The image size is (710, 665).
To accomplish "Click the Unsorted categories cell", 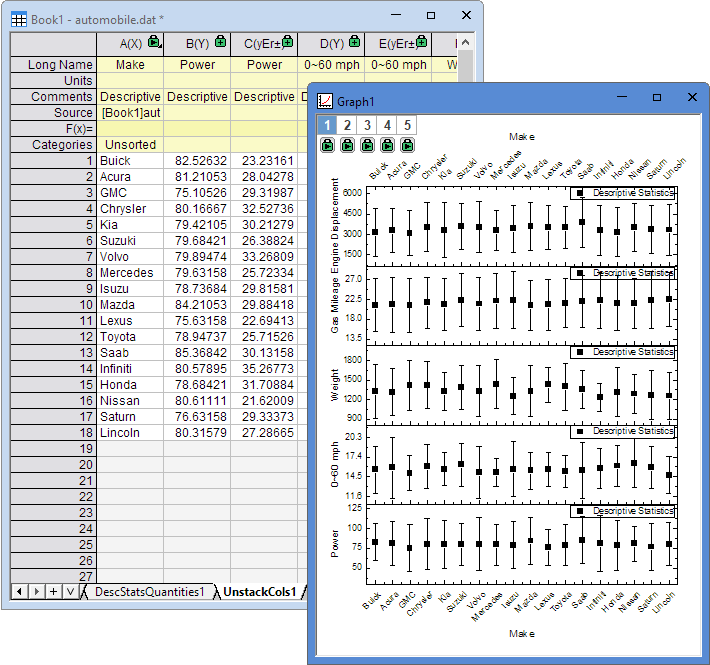I will (130, 144).
